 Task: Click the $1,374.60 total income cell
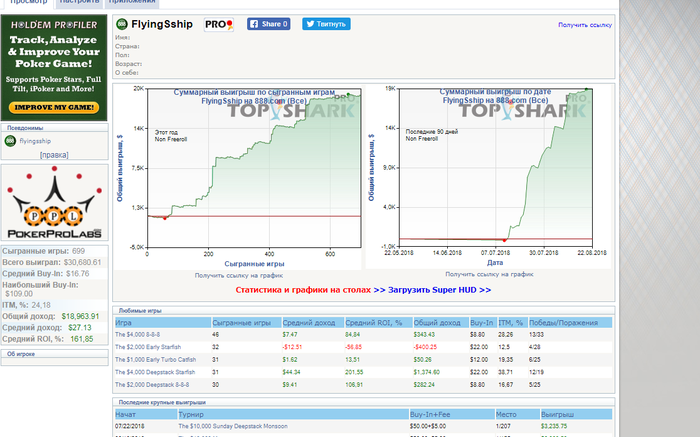click(427, 372)
